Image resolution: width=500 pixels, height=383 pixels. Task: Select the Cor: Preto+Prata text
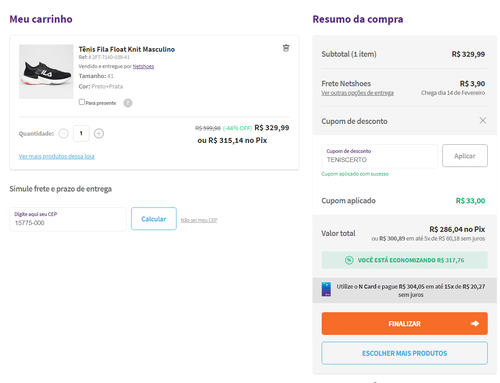pyautogui.click(x=101, y=87)
